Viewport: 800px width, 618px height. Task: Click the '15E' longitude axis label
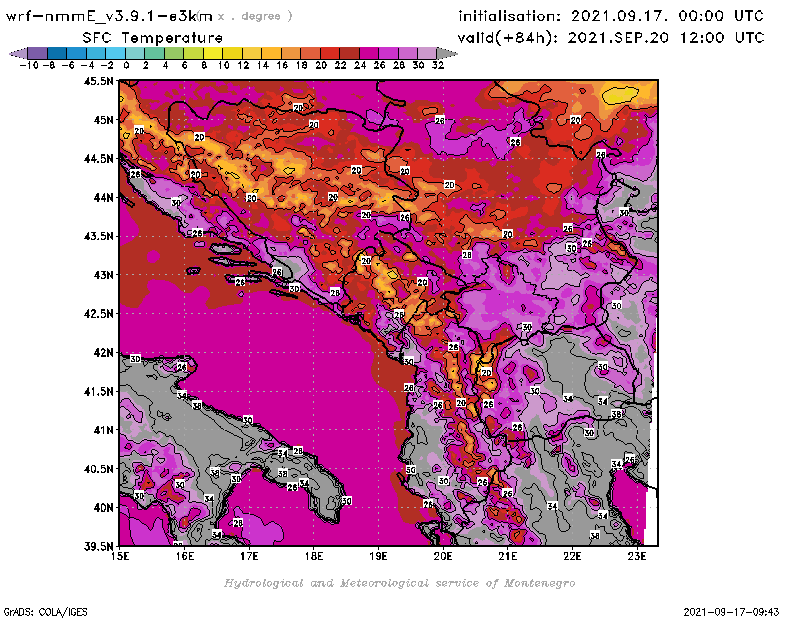tap(120, 556)
